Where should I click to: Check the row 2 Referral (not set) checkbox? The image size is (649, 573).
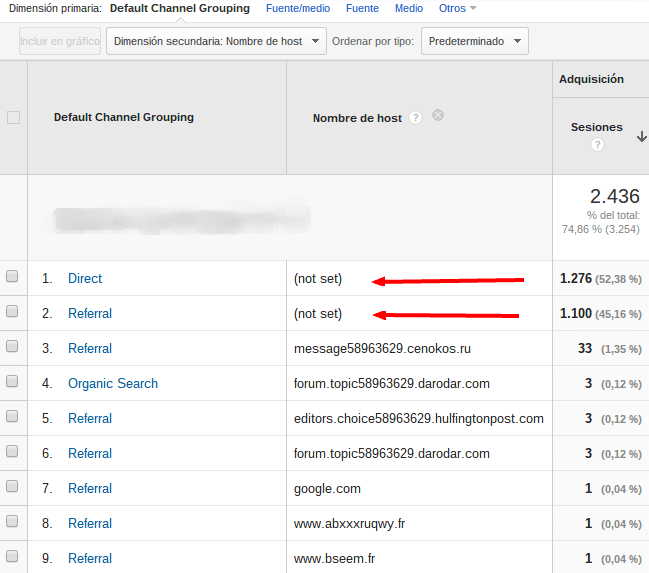tap(12, 311)
